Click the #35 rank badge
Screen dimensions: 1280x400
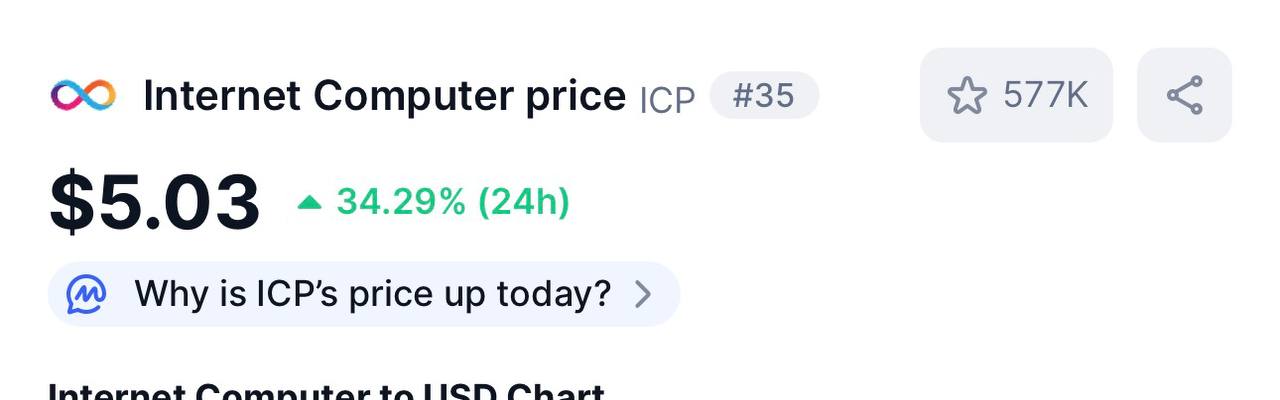pyautogui.click(x=764, y=96)
